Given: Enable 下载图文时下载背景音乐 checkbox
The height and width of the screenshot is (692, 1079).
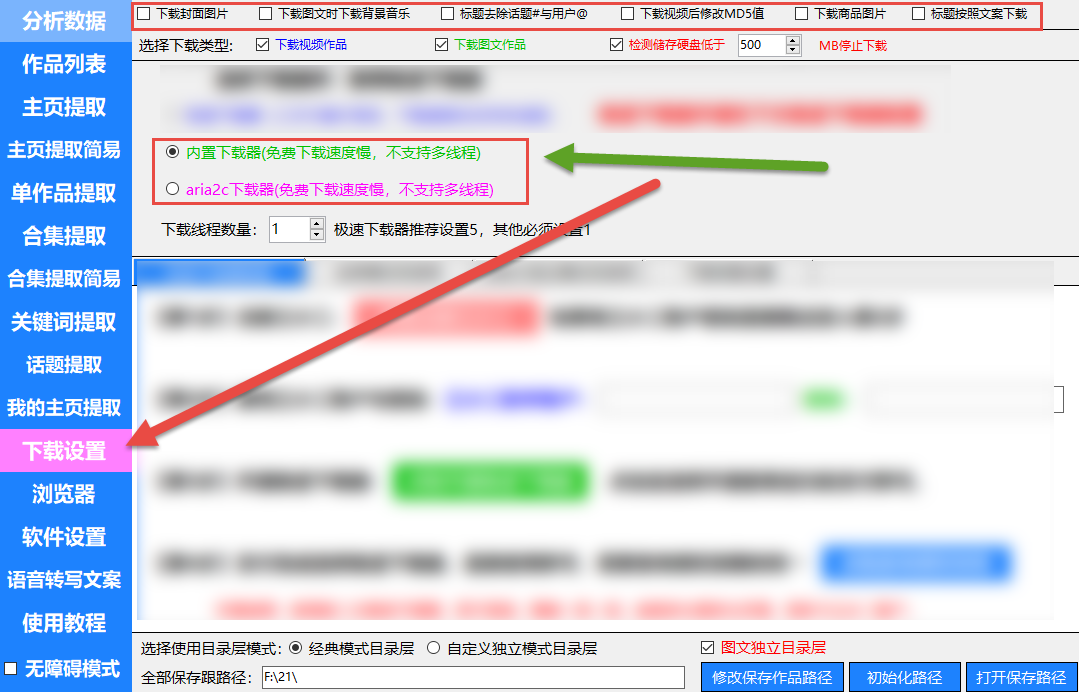Looking at the screenshot, I should [266, 14].
